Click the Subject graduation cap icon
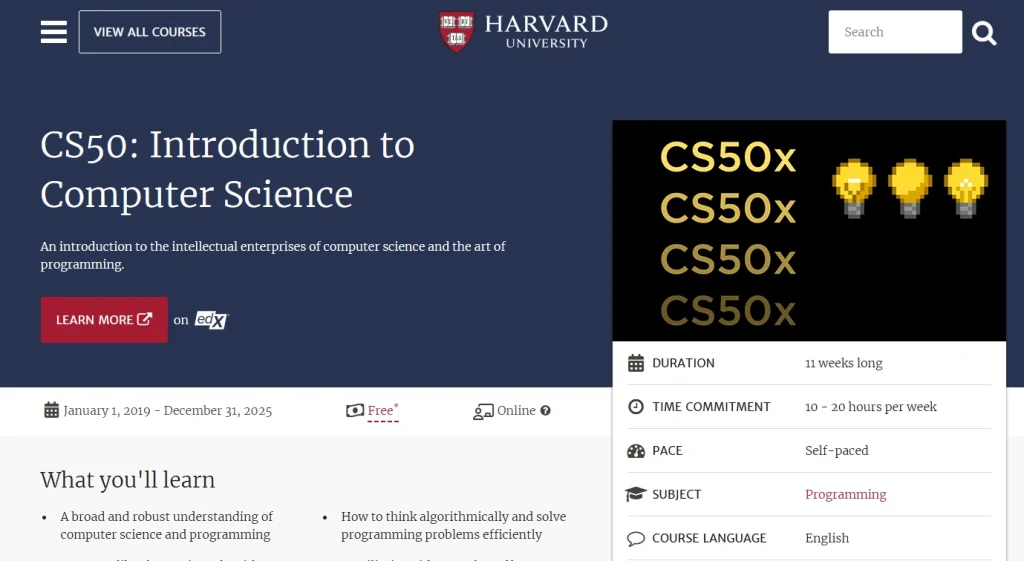This screenshot has width=1024, height=561. point(636,495)
